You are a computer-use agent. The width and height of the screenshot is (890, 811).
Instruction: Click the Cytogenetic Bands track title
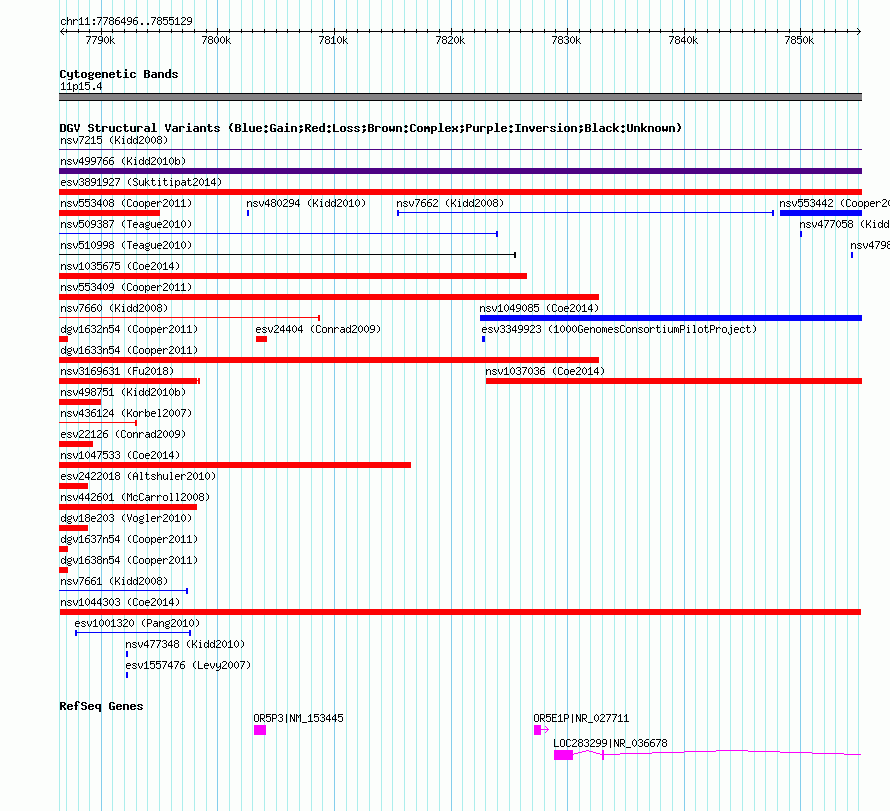[119, 74]
